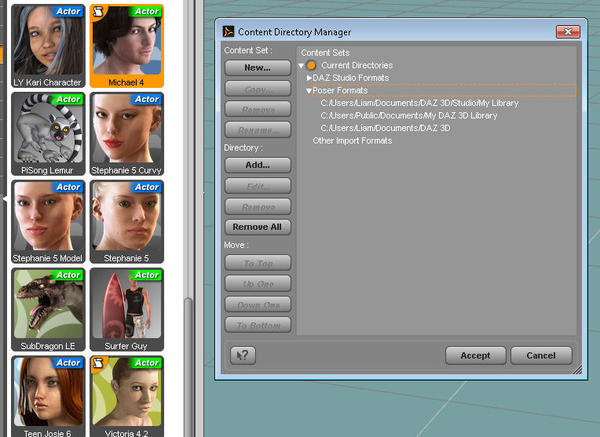Click the Down One move button
600x437 pixels.
258,305
